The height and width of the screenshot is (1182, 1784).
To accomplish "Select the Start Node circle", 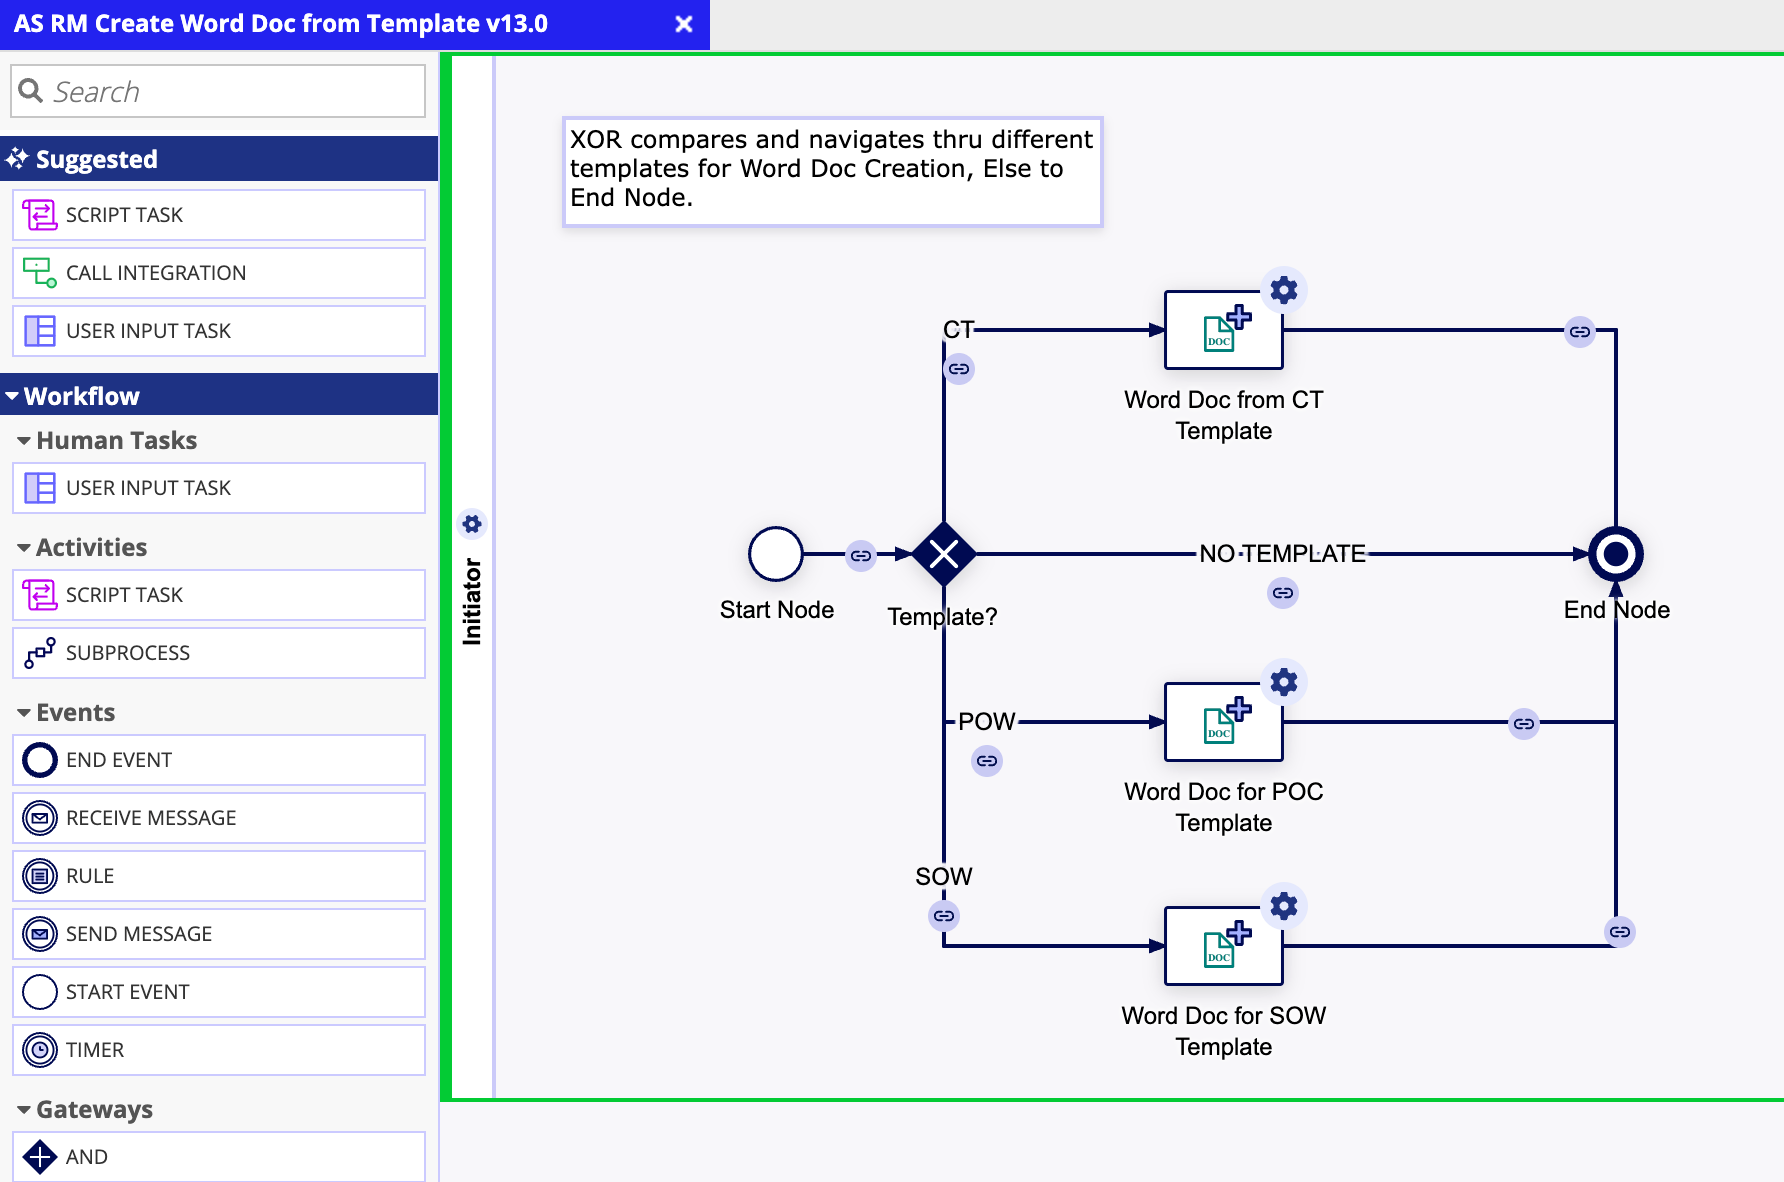I will point(776,554).
